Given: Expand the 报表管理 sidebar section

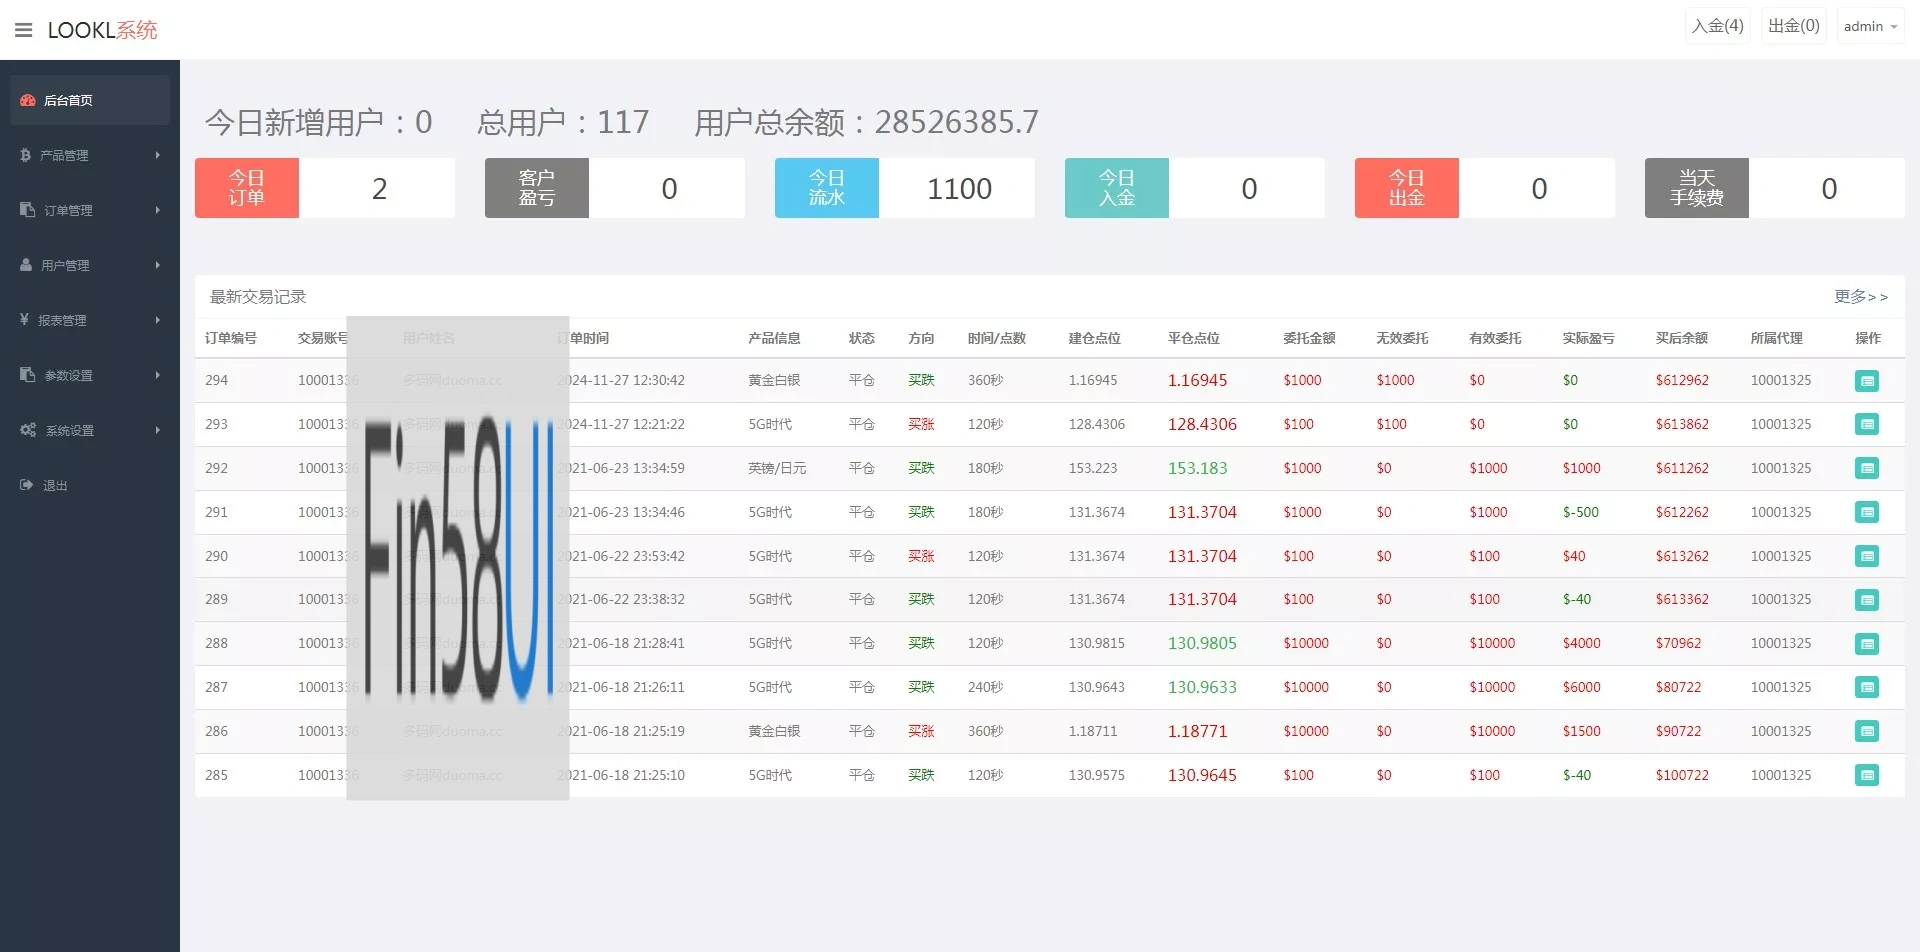Looking at the screenshot, I should click(x=88, y=320).
